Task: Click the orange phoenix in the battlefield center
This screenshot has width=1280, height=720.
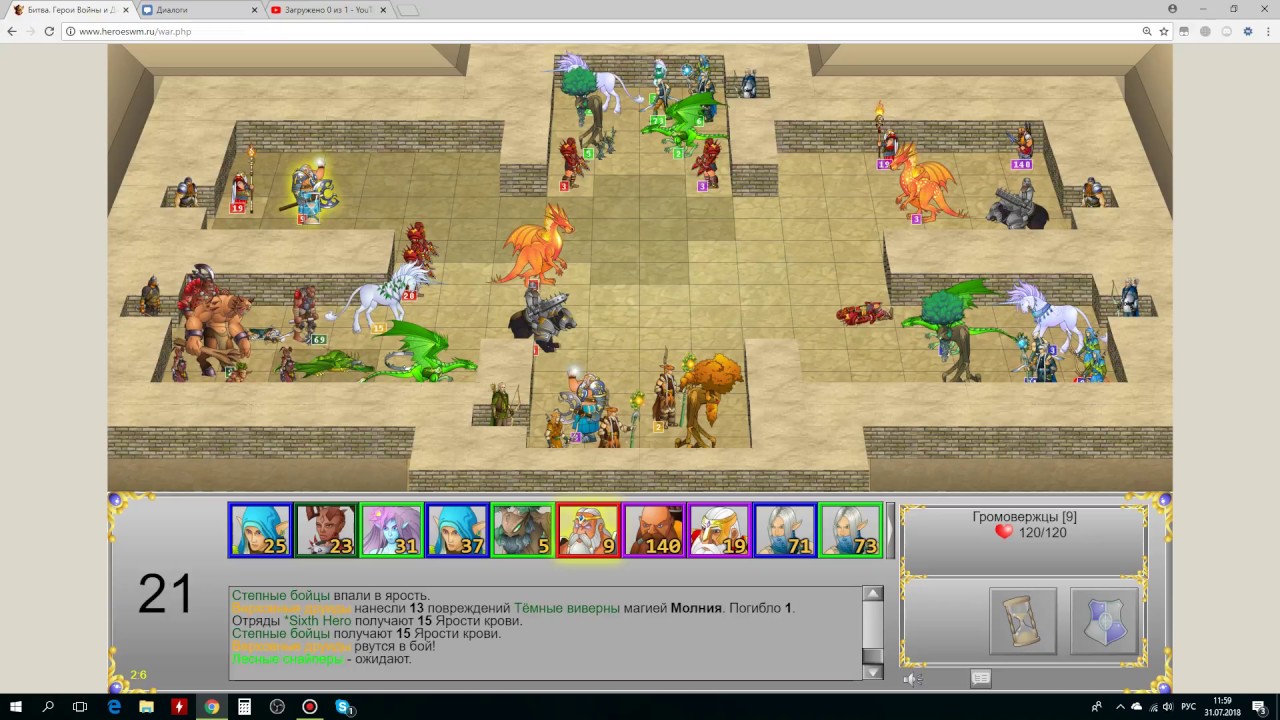Action: 538,245
